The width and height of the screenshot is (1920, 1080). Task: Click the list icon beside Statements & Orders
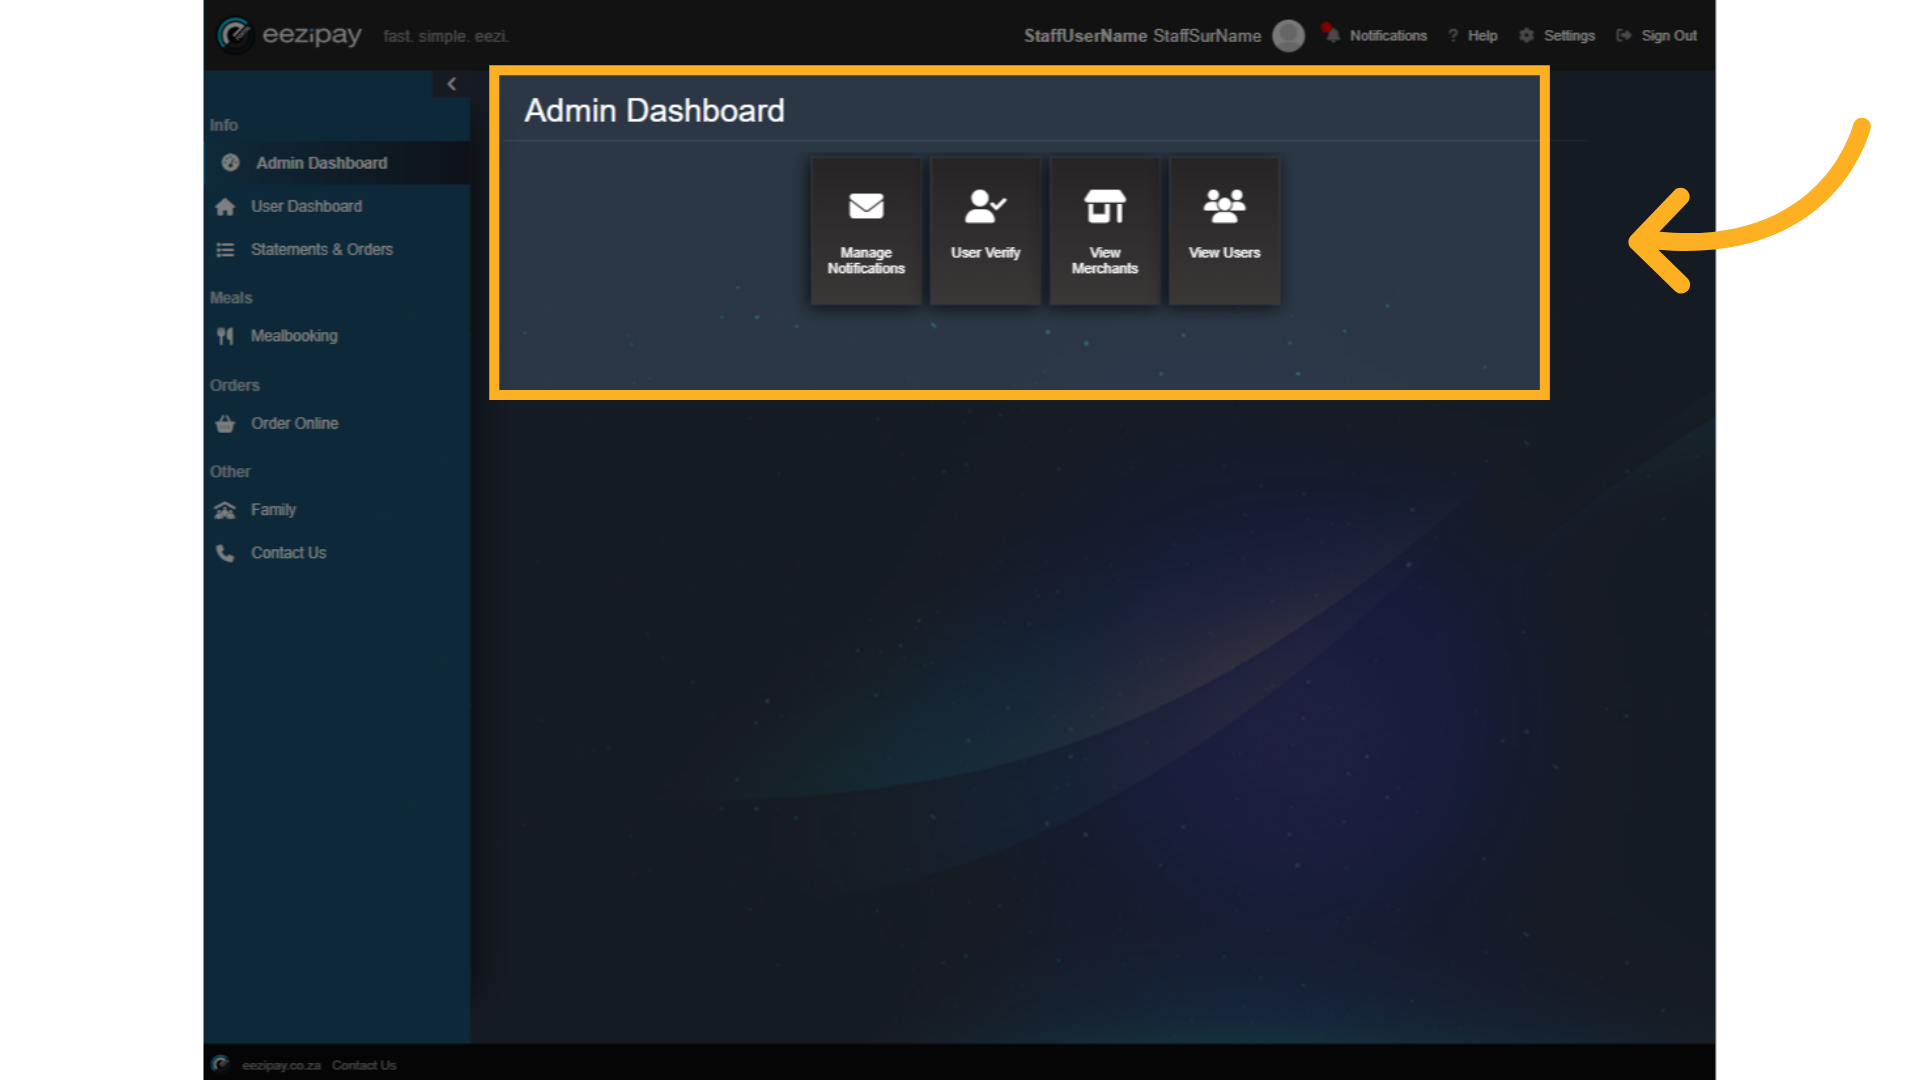pyautogui.click(x=225, y=250)
